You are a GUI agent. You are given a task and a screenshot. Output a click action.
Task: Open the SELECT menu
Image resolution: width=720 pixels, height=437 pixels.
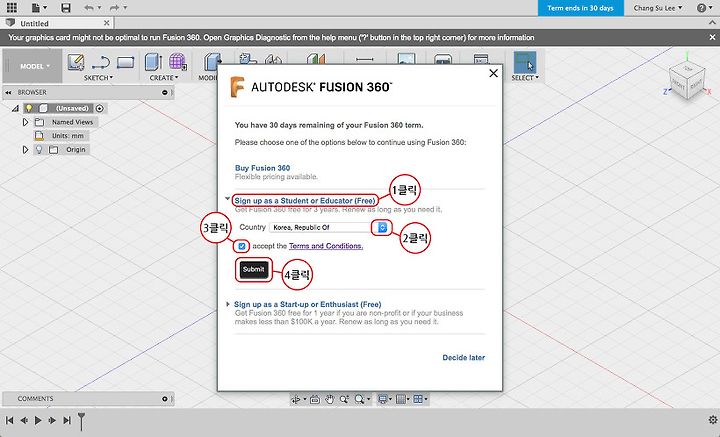524,78
